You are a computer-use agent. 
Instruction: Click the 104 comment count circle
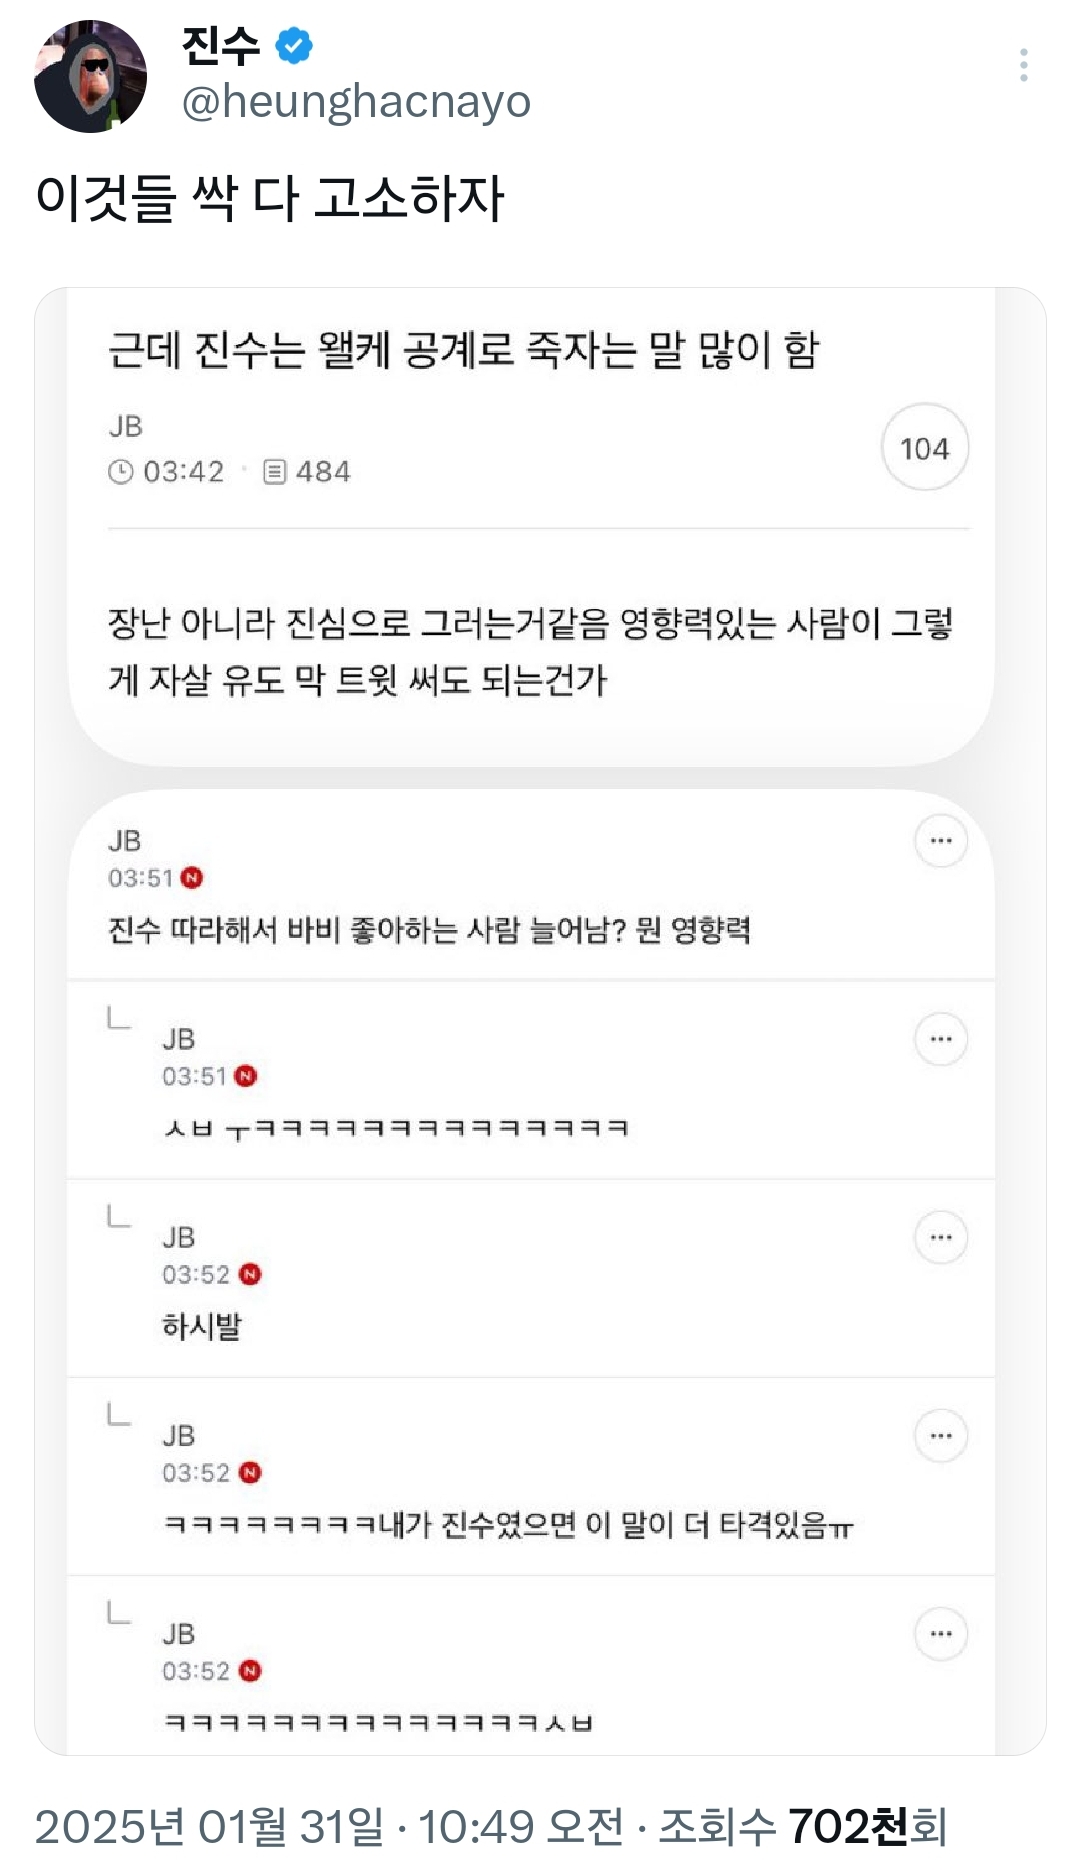tap(924, 448)
